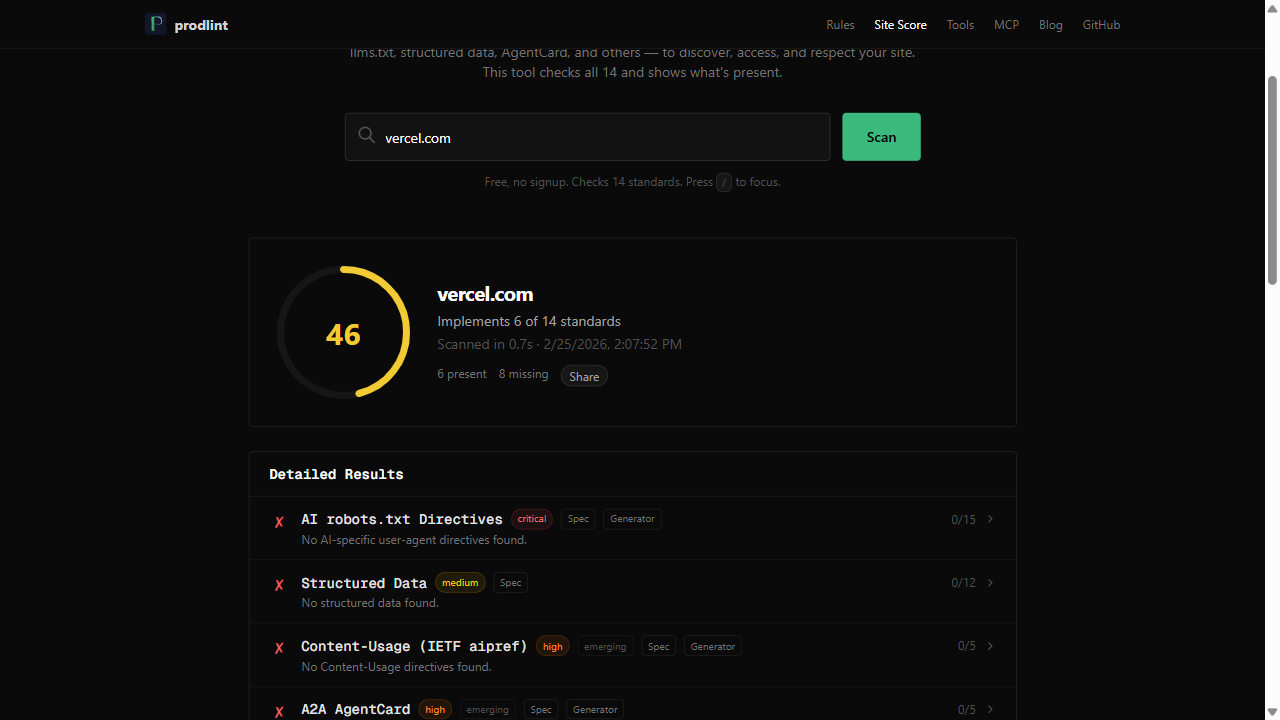
Task: Open Spec link for A2A AgentCard
Action: click(x=541, y=710)
